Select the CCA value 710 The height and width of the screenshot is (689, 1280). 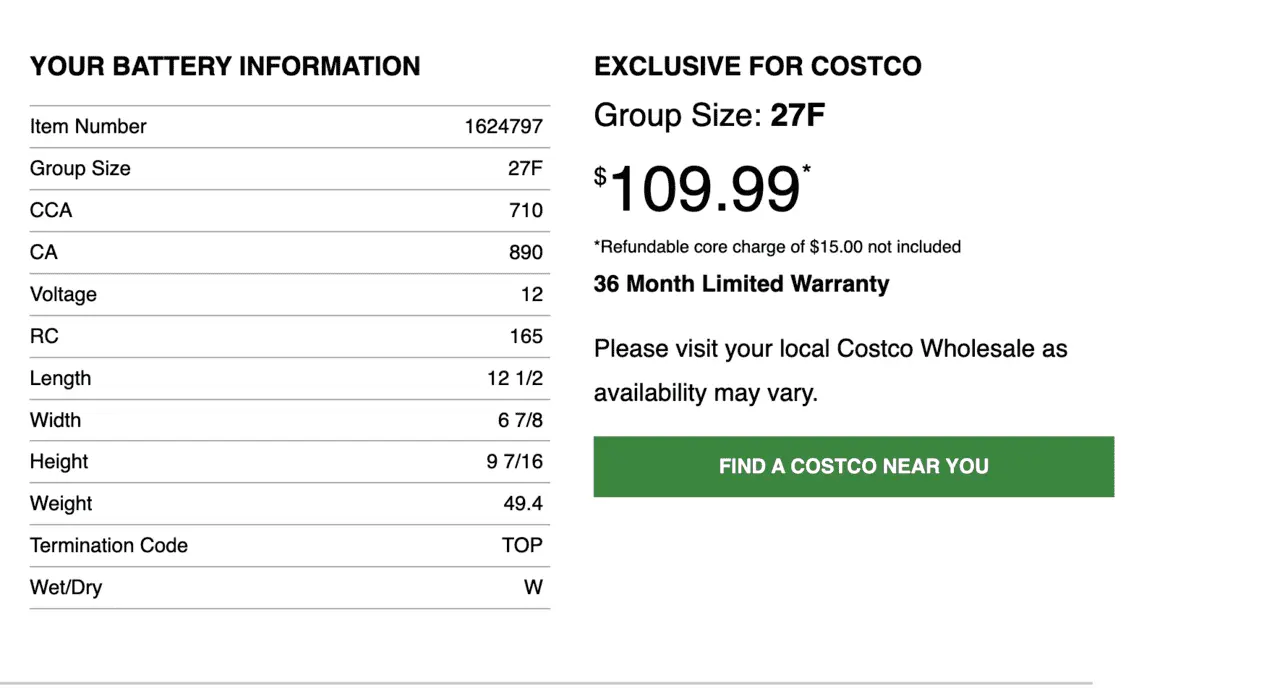pyautogui.click(x=526, y=210)
